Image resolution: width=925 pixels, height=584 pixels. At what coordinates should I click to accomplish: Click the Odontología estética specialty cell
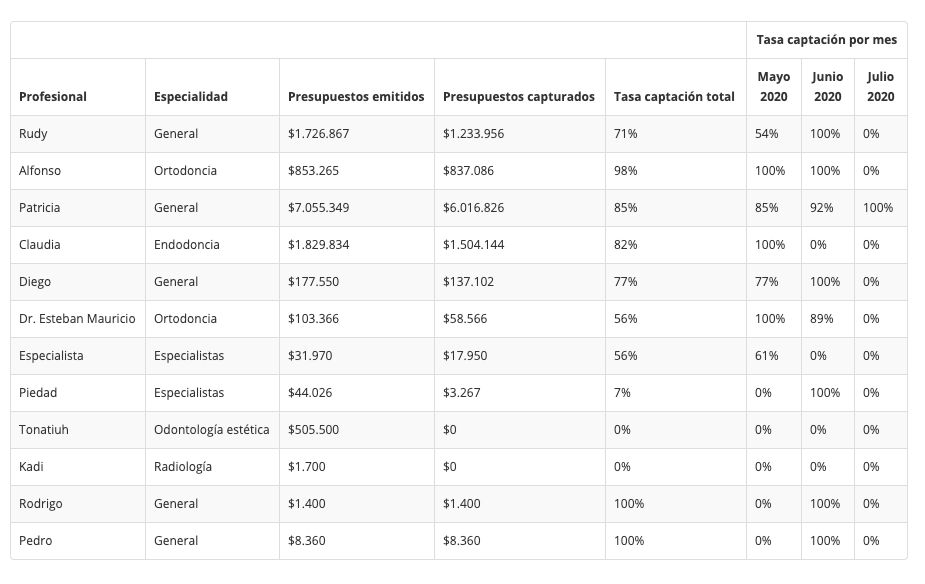(211, 430)
